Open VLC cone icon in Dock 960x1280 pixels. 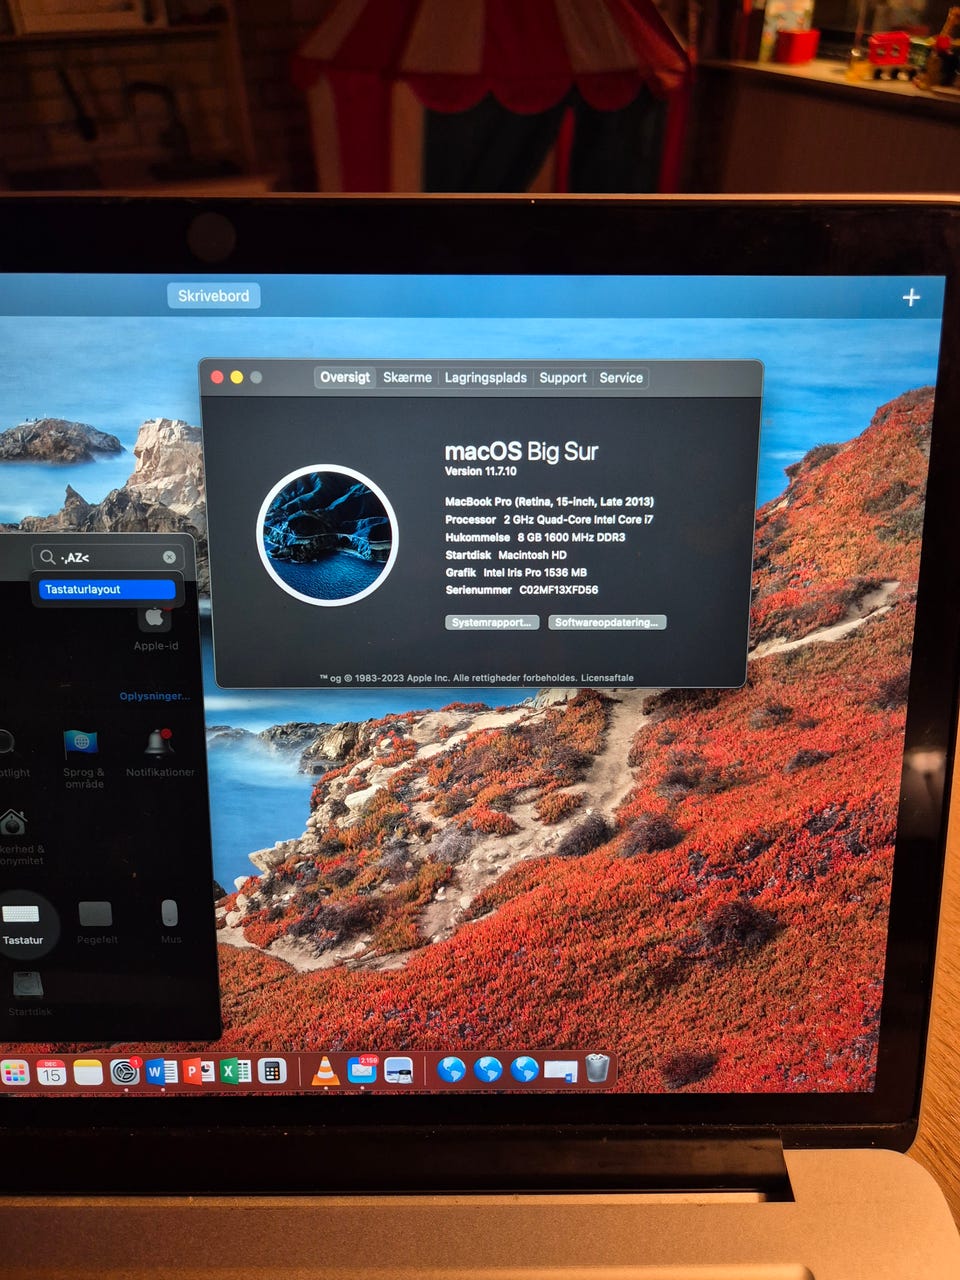pos(325,1070)
